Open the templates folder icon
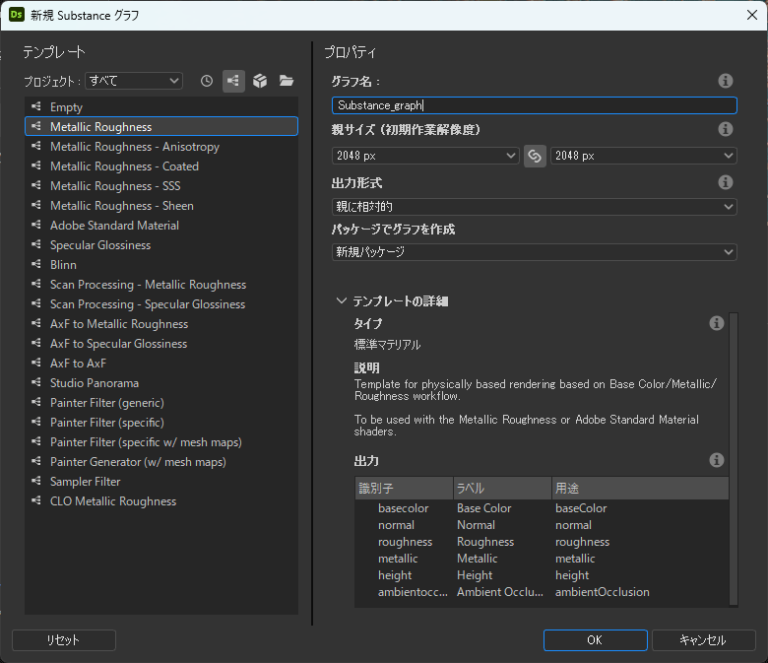This screenshot has height=663, width=768. tap(286, 81)
